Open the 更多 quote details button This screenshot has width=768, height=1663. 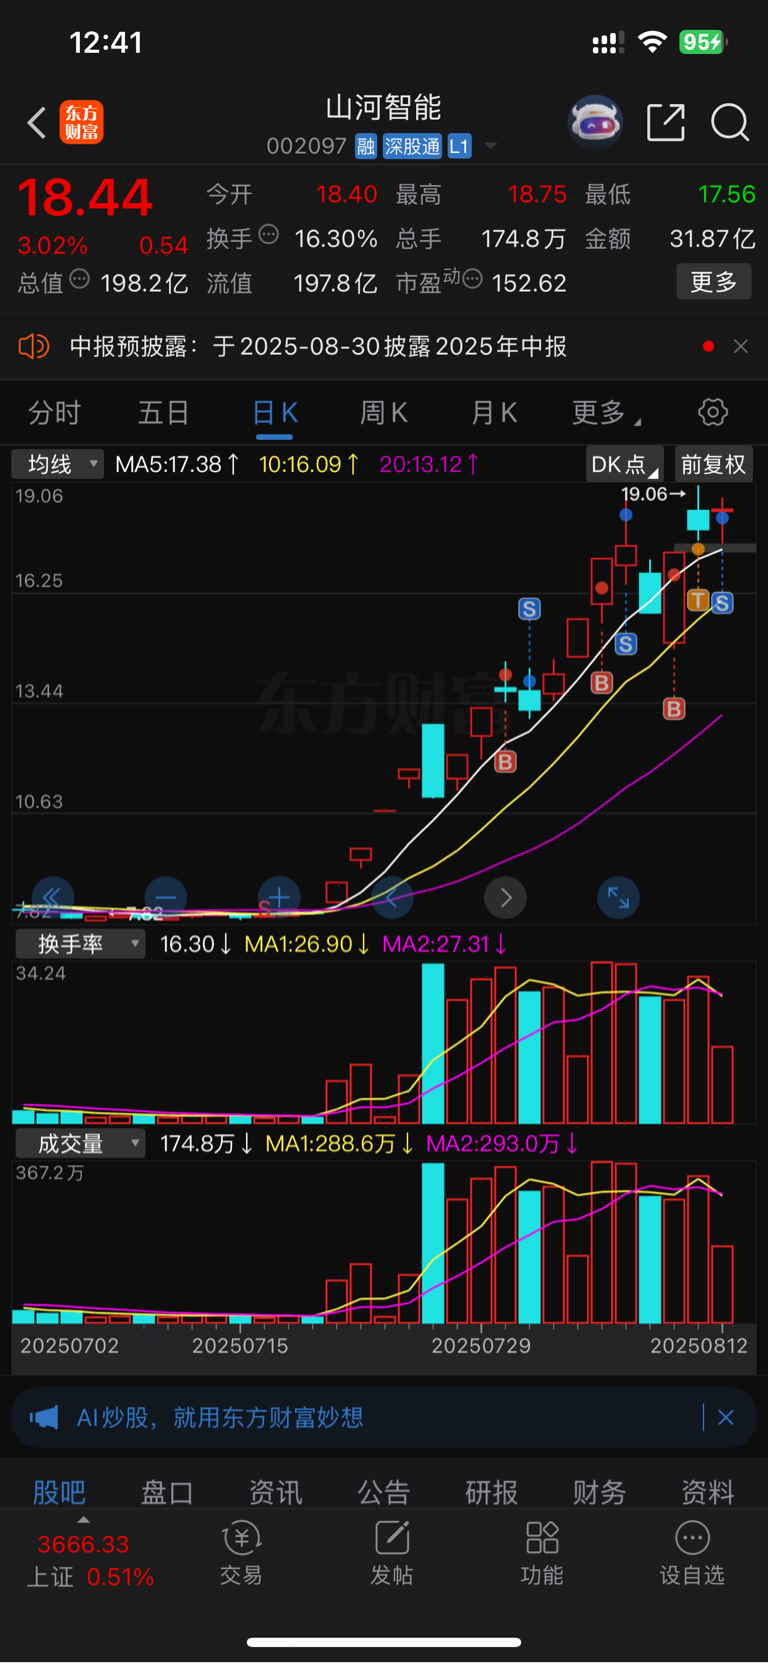tap(714, 282)
